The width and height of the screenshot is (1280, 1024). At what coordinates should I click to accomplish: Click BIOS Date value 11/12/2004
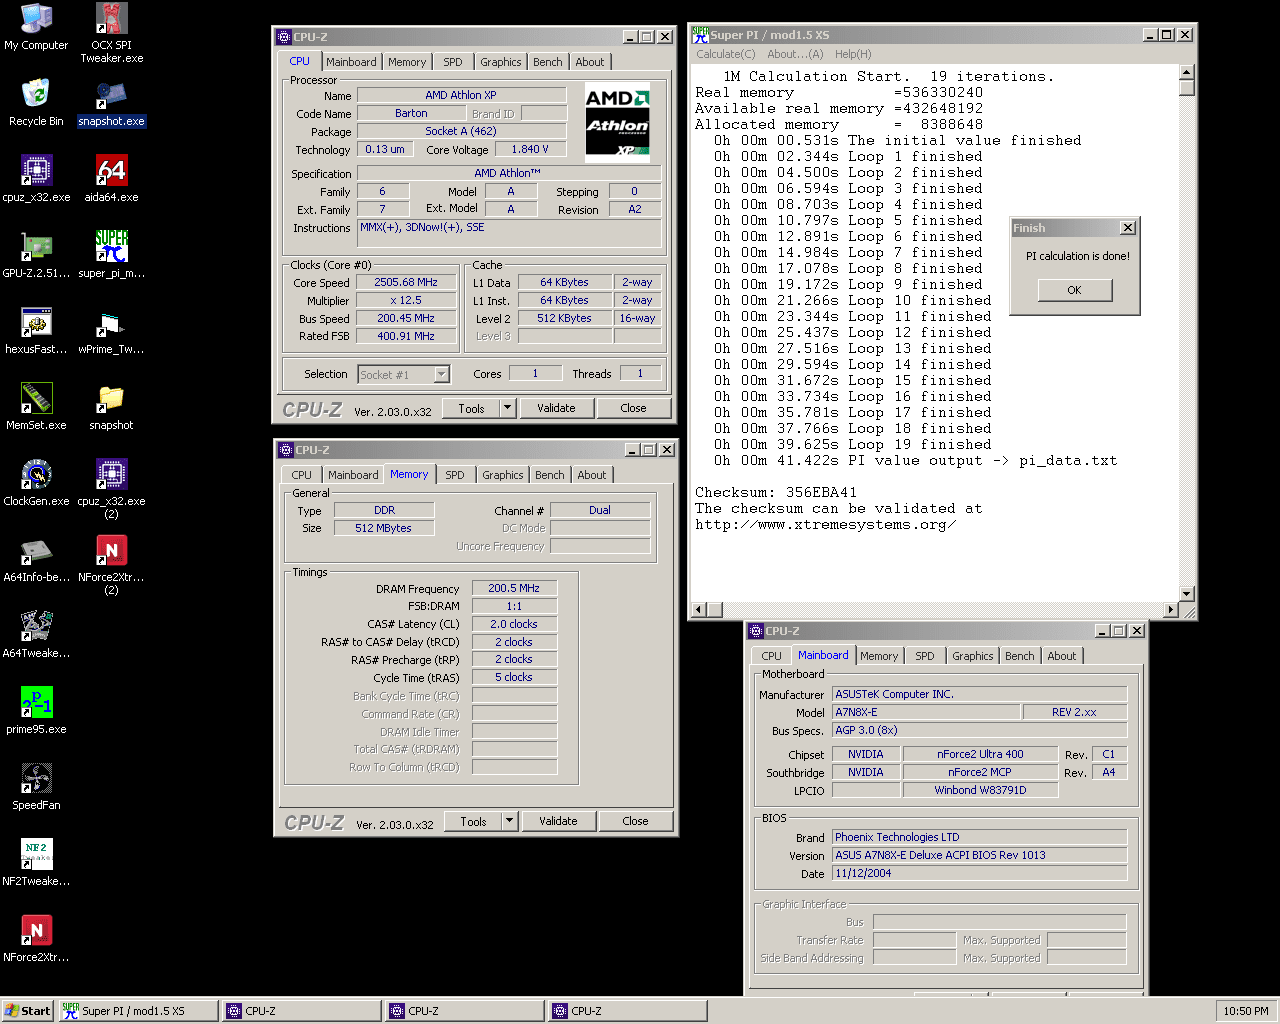point(979,873)
